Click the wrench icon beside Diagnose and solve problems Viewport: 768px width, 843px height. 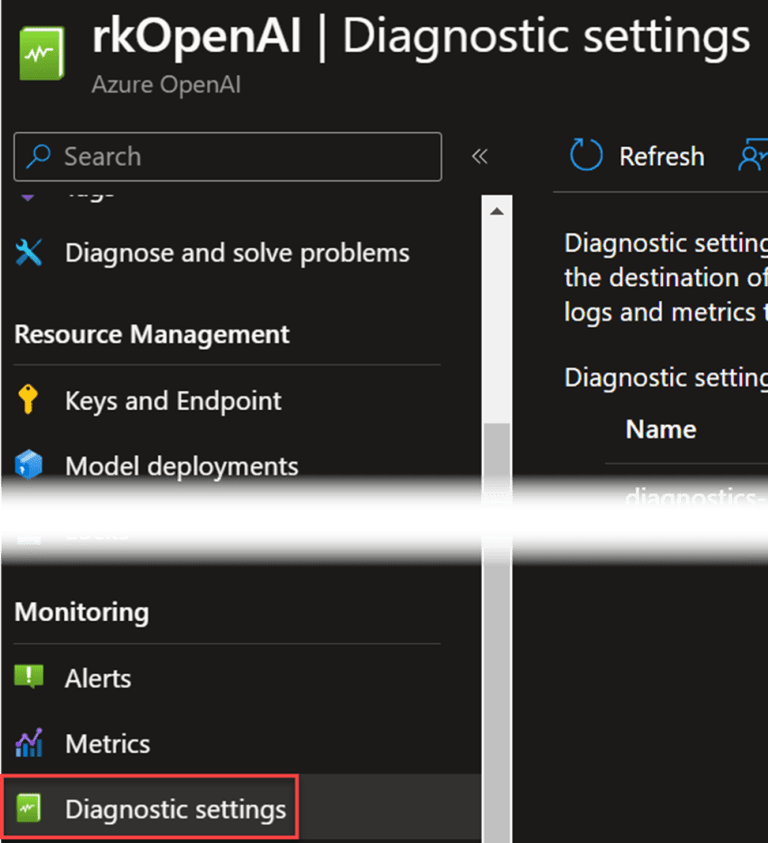(x=30, y=252)
